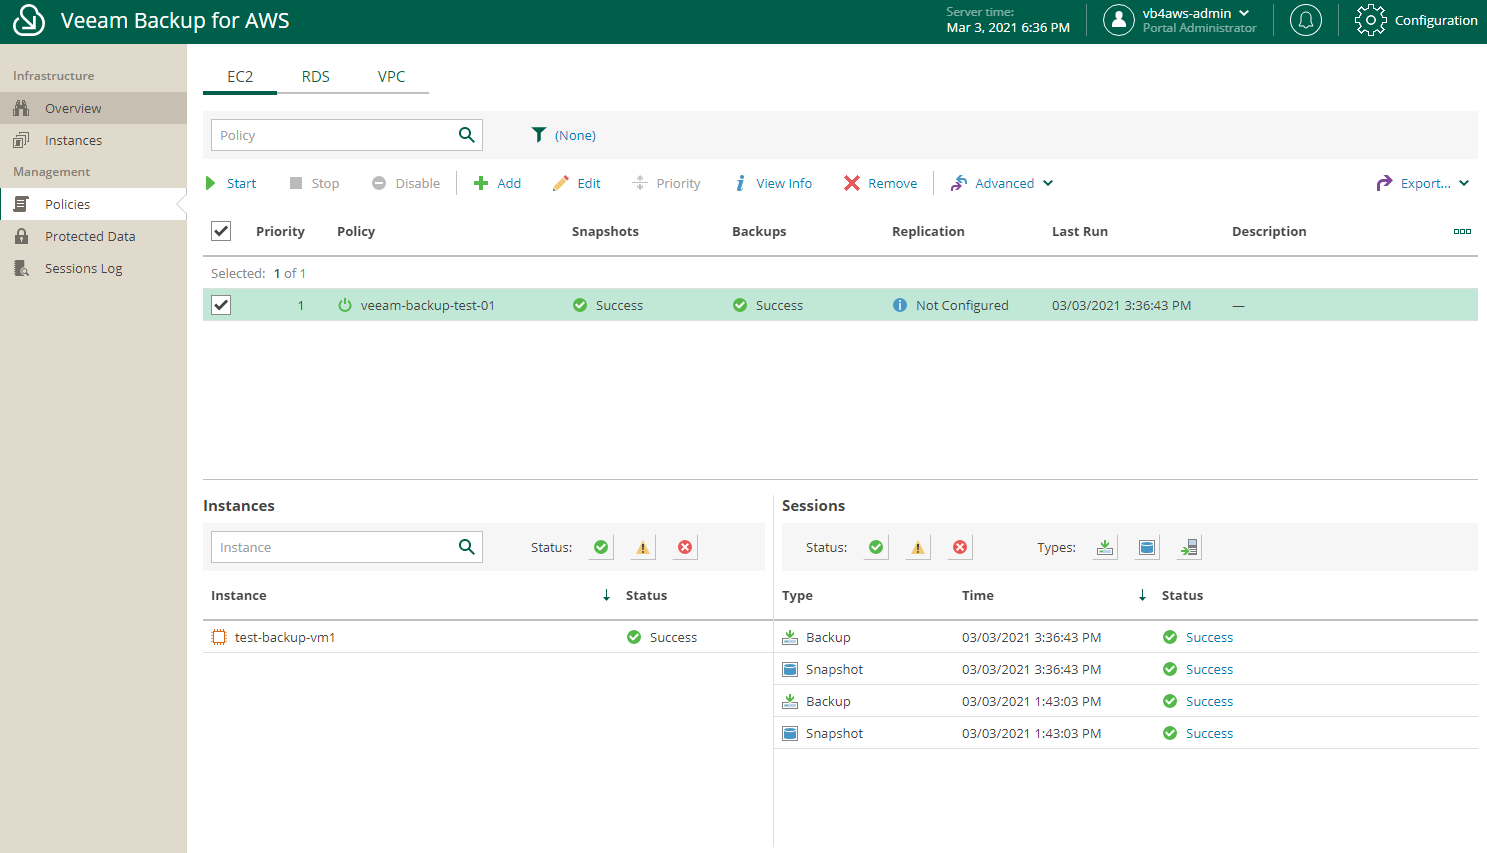Edit the selected policy
Image resolution: width=1487 pixels, height=853 pixels.
click(x=577, y=183)
